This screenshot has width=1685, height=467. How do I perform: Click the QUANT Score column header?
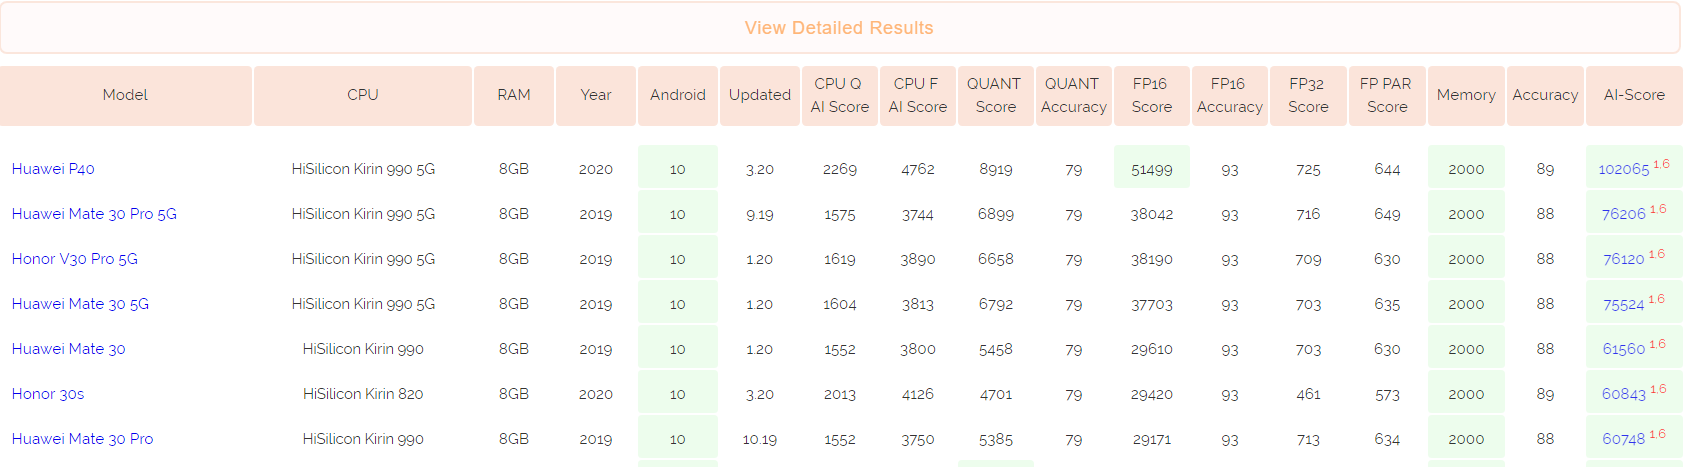[995, 95]
